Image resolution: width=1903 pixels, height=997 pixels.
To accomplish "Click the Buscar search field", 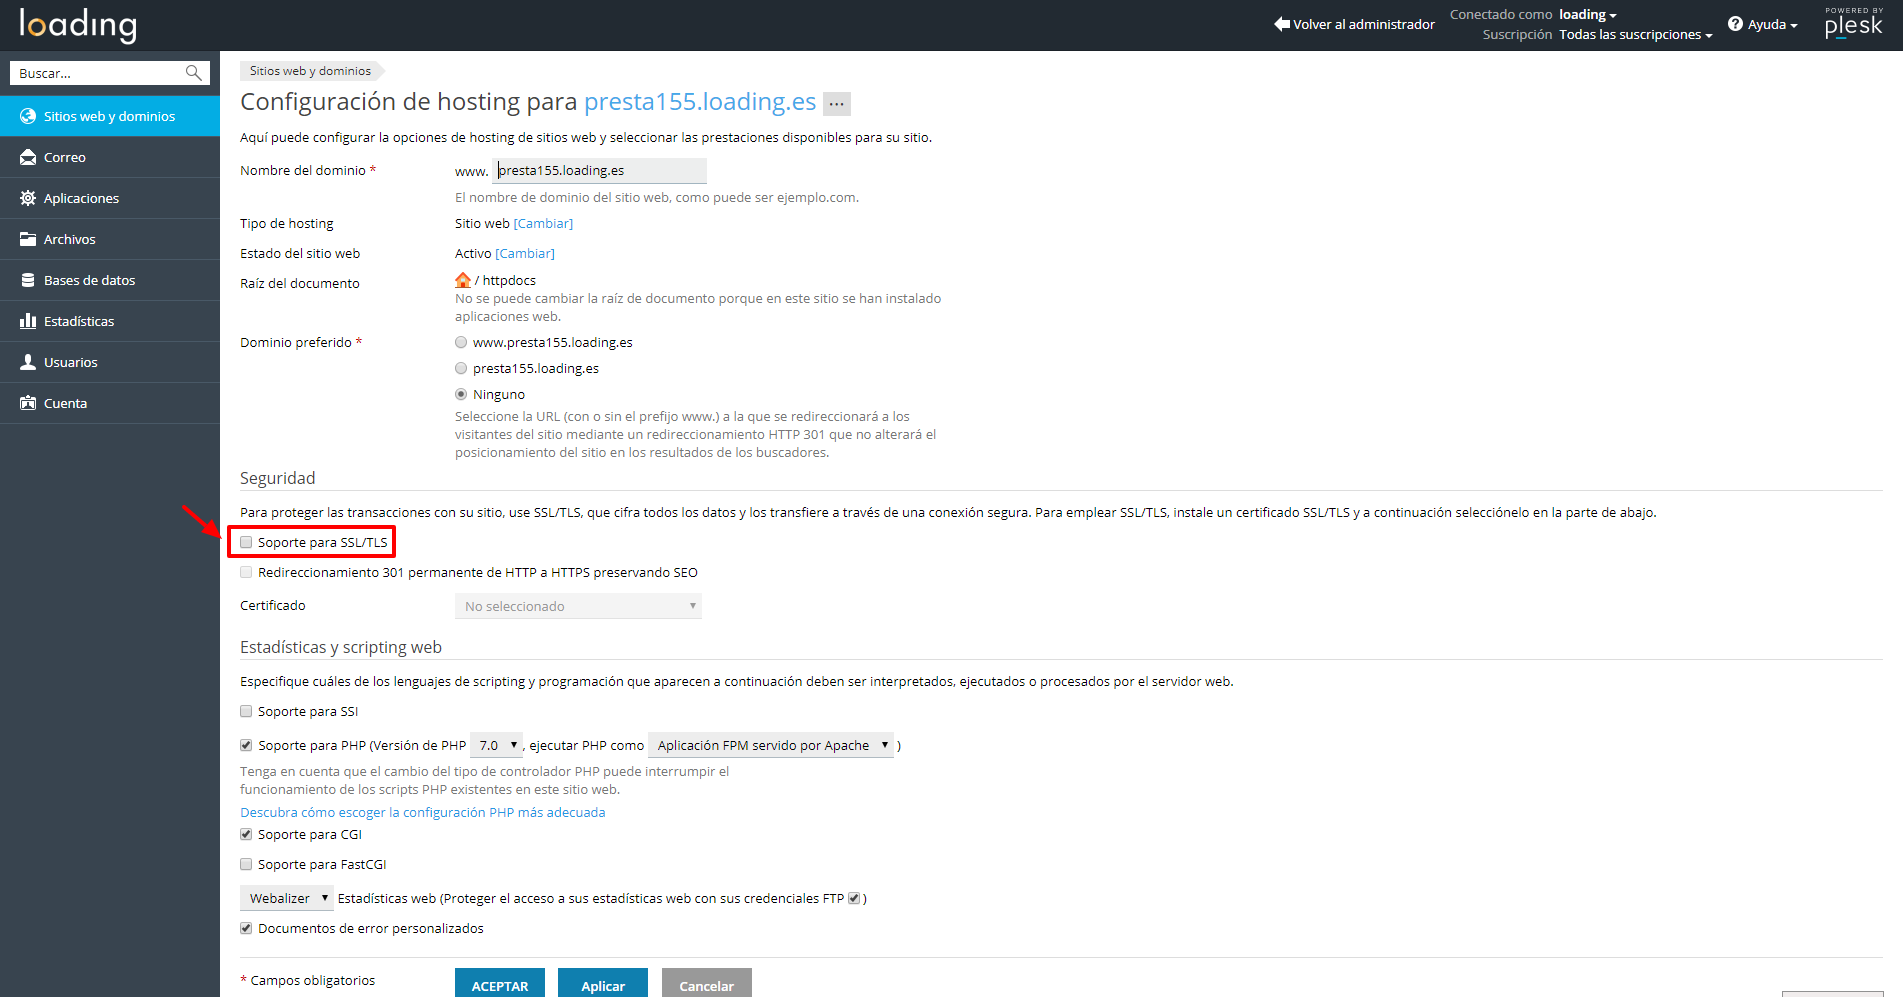I will point(97,73).
